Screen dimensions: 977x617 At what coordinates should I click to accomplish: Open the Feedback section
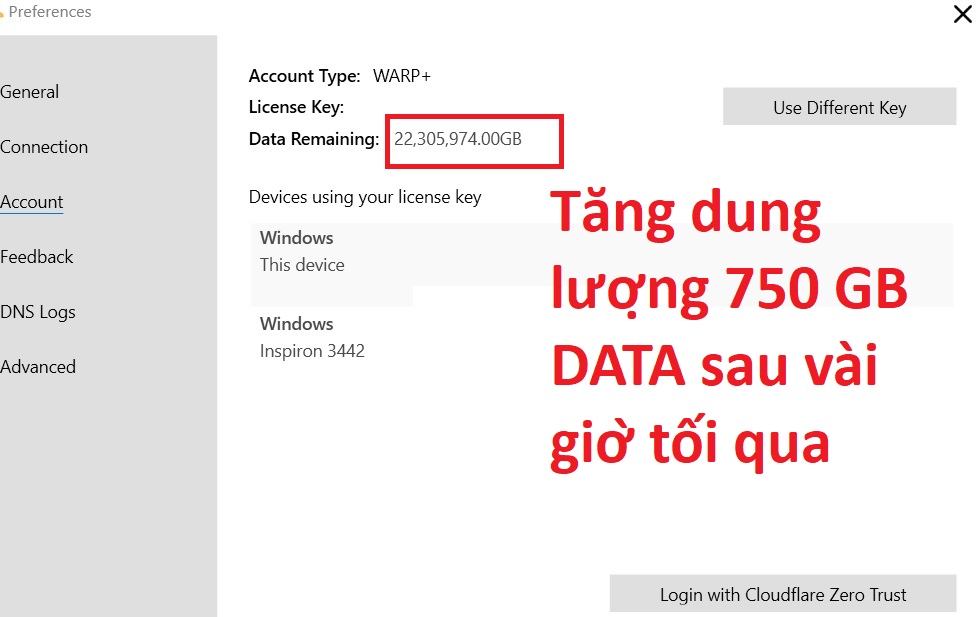36,257
